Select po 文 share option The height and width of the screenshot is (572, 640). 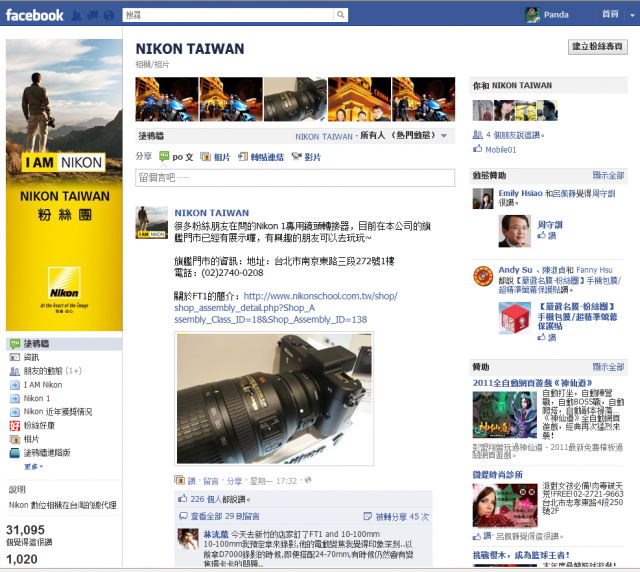click(176, 157)
